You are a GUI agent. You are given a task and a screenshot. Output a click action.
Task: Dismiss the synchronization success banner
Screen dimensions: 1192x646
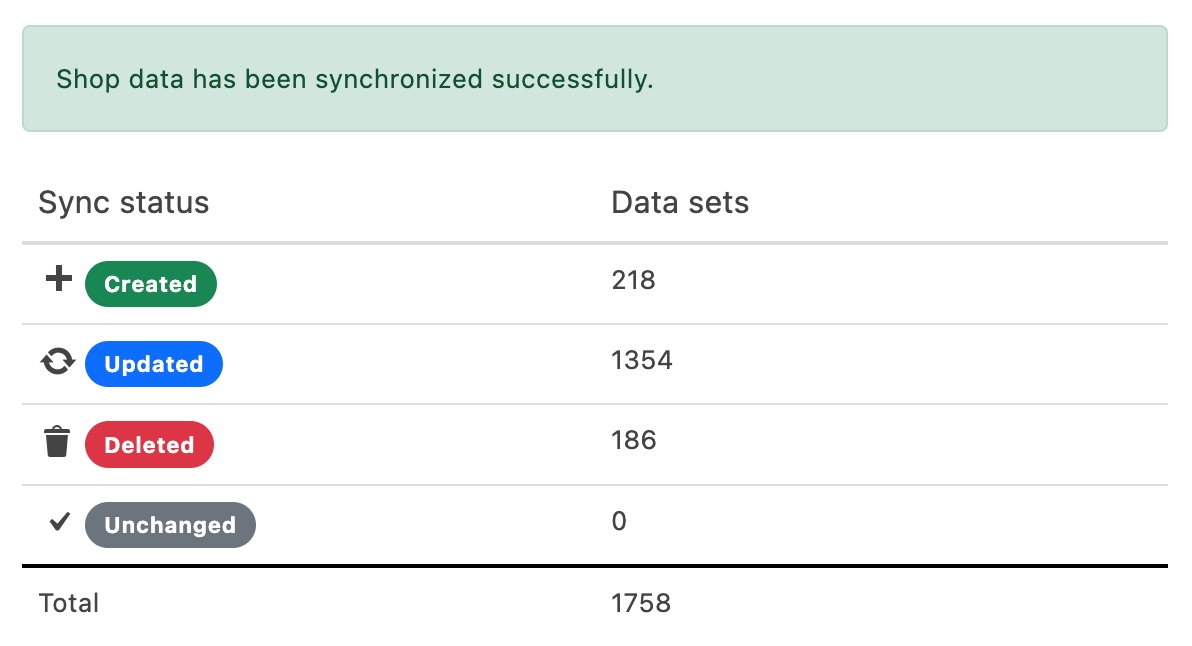tap(594, 78)
